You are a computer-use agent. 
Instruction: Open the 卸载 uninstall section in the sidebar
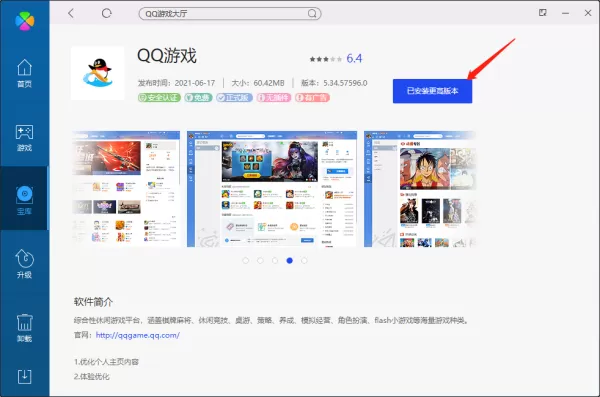click(24, 328)
